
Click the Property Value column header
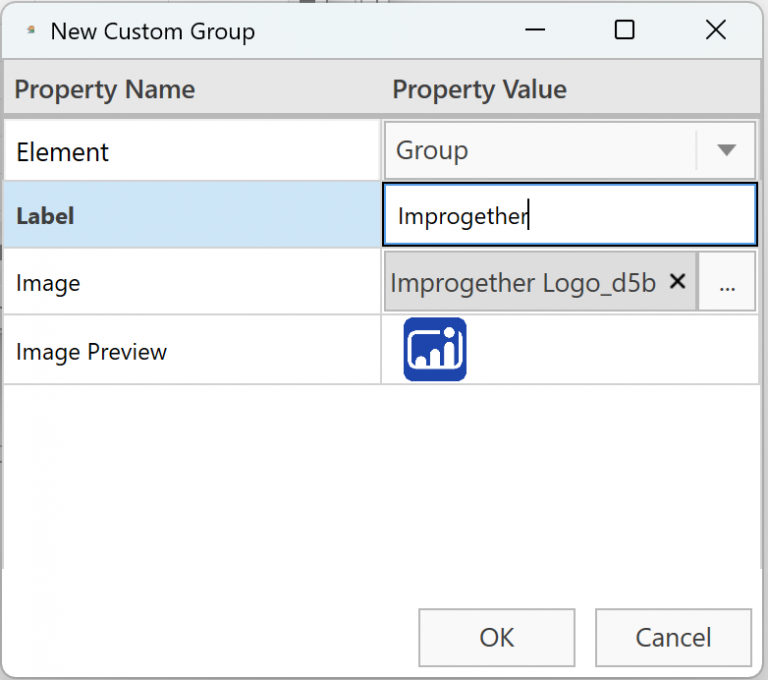point(479,90)
